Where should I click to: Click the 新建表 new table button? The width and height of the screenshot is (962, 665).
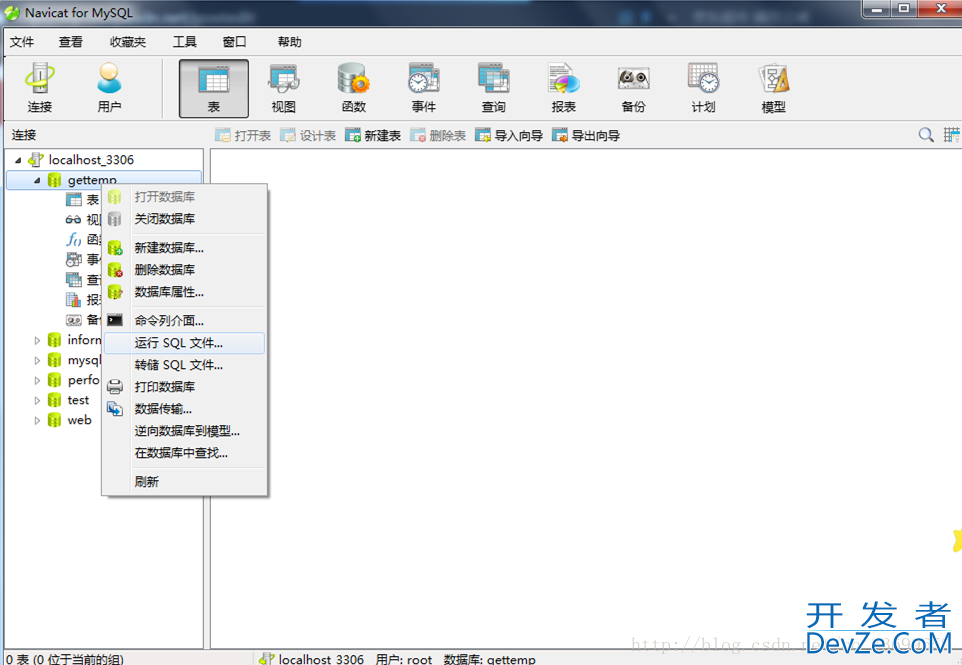pos(373,136)
